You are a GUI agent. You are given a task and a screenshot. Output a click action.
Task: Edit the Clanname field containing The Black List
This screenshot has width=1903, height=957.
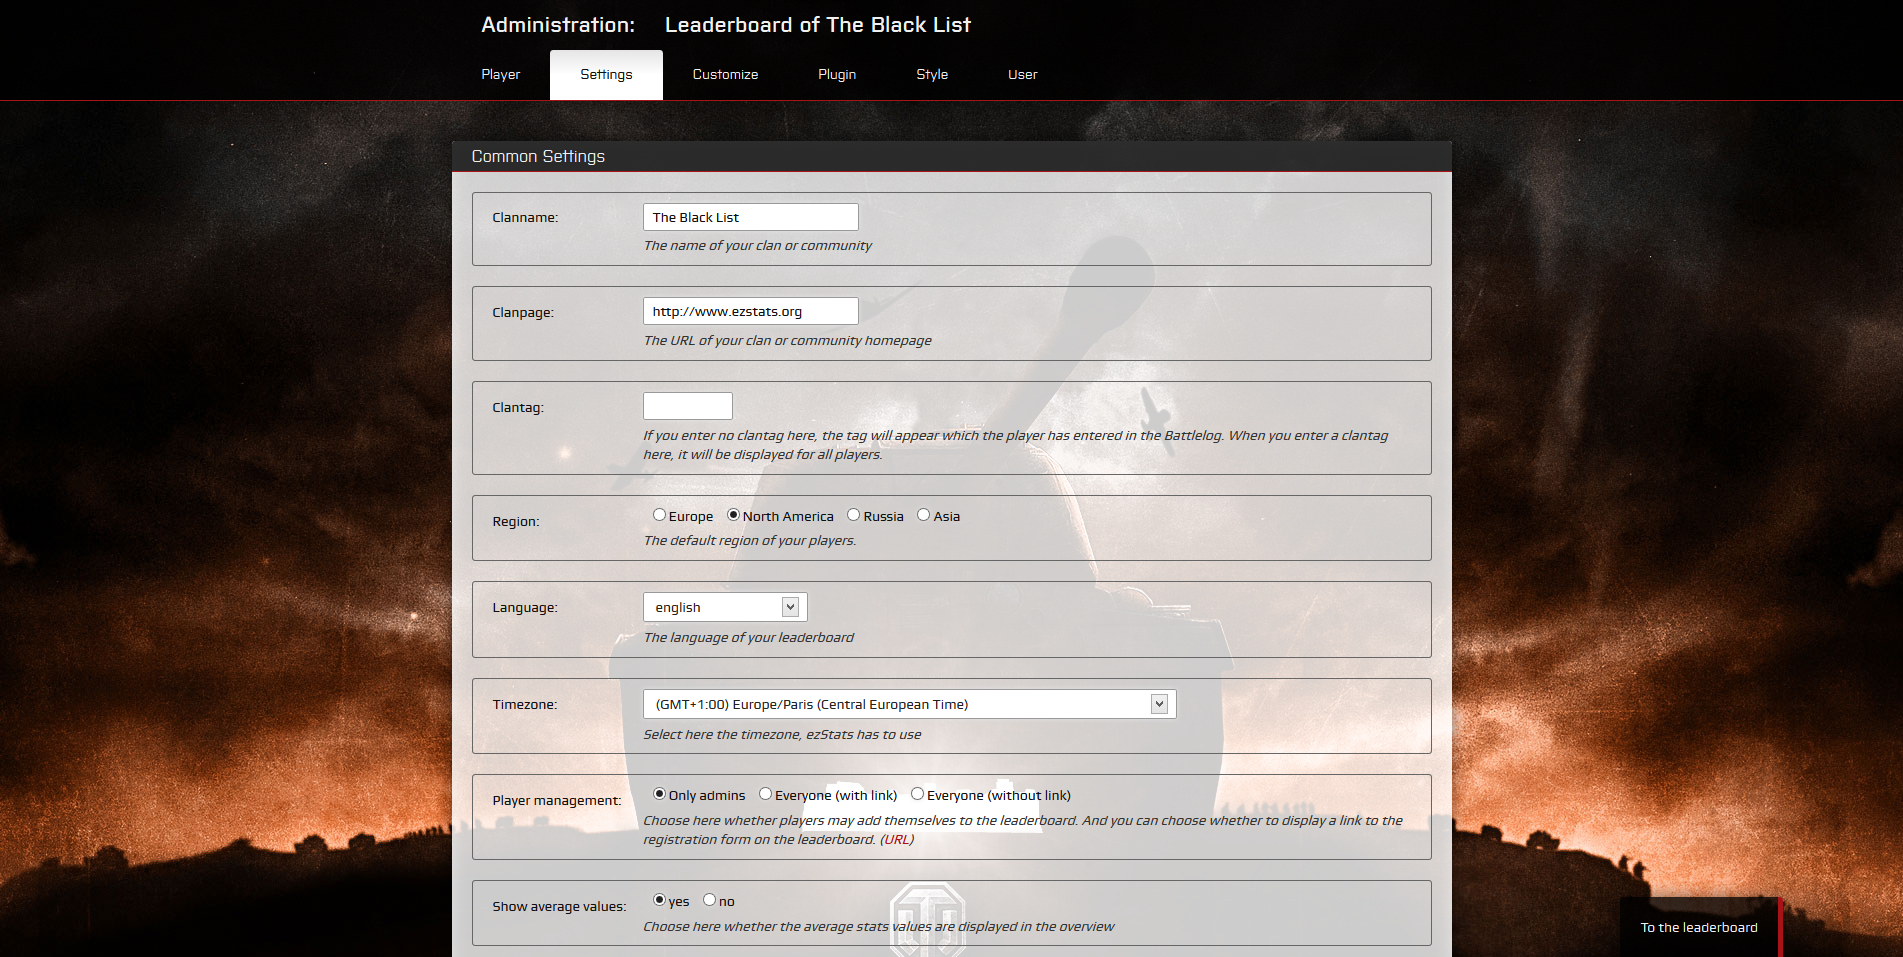(750, 216)
